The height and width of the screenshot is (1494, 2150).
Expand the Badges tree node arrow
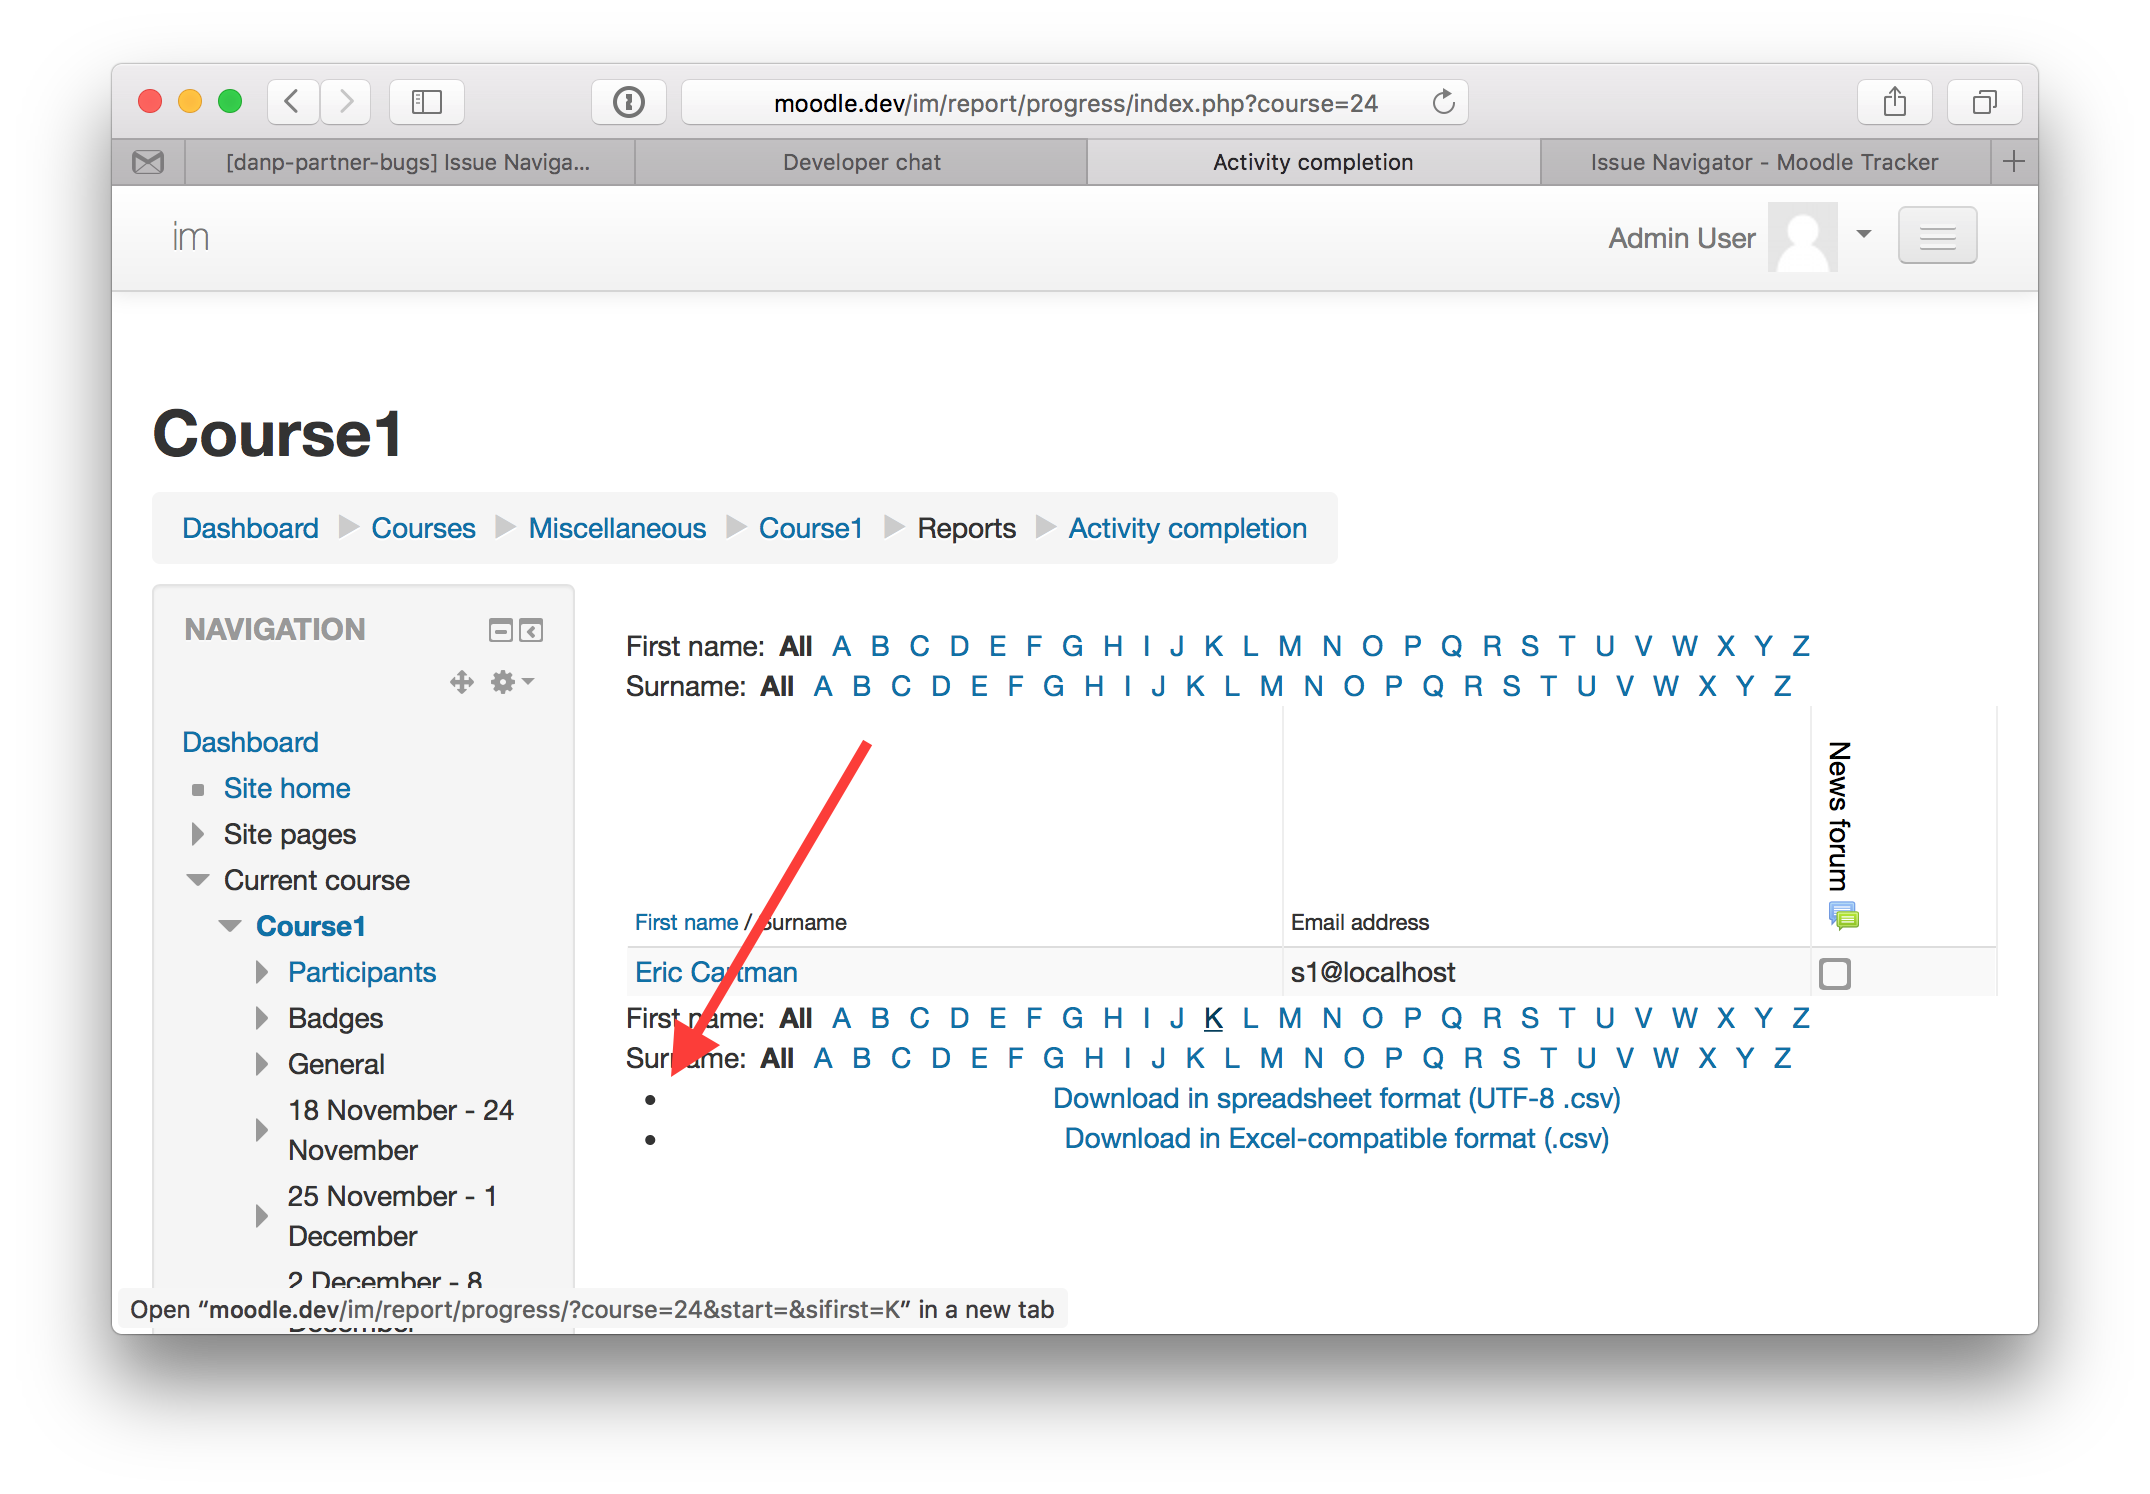pos(262,1018)
